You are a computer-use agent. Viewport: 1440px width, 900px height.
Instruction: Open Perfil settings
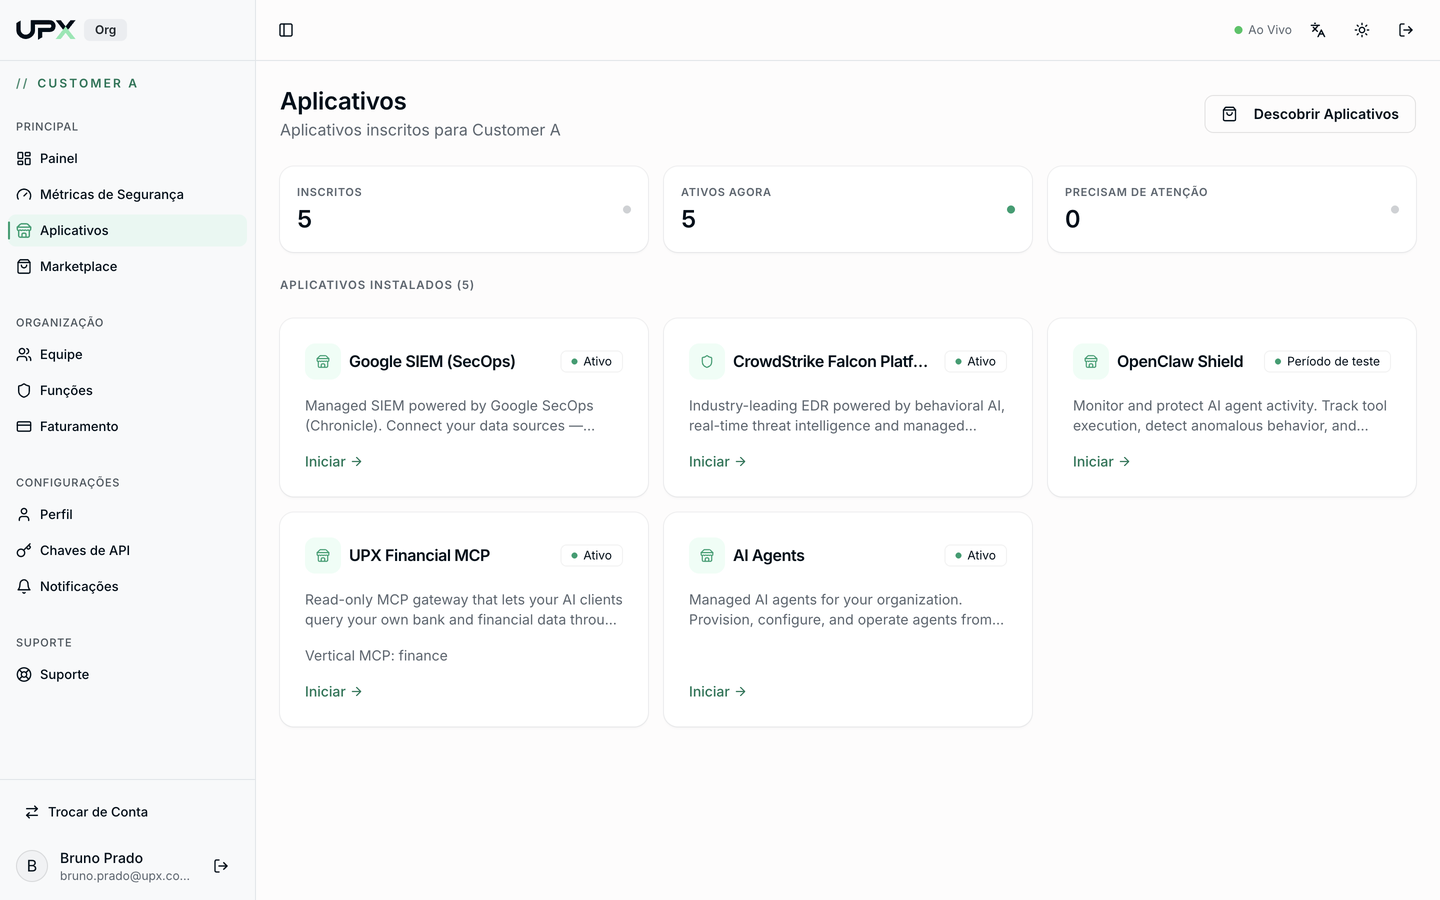coord(127,514)
